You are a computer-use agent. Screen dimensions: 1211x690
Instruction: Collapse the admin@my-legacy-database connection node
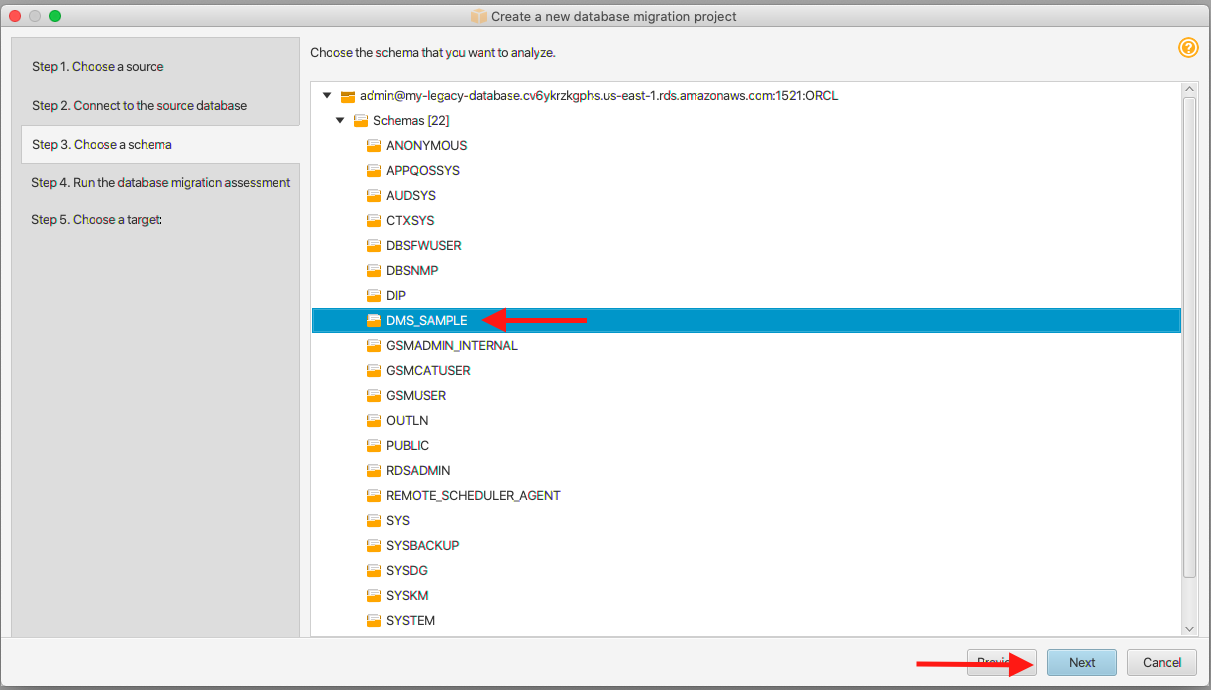(326, 96)
